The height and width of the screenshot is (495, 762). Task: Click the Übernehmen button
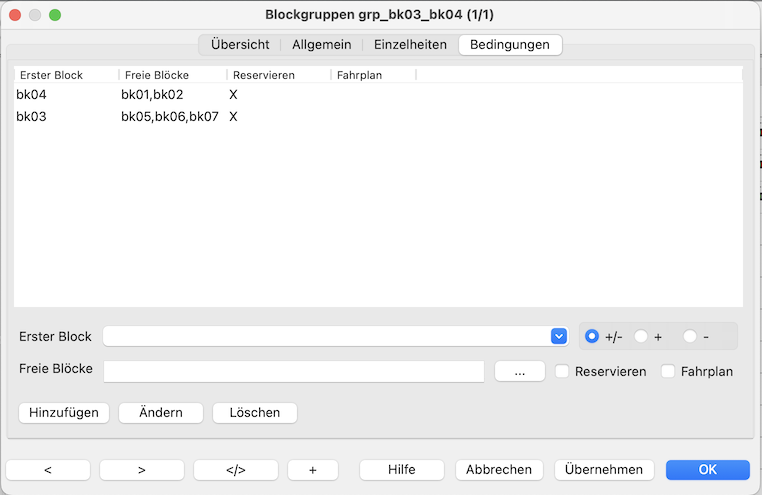pyautogui.click(x=604, y=470)
